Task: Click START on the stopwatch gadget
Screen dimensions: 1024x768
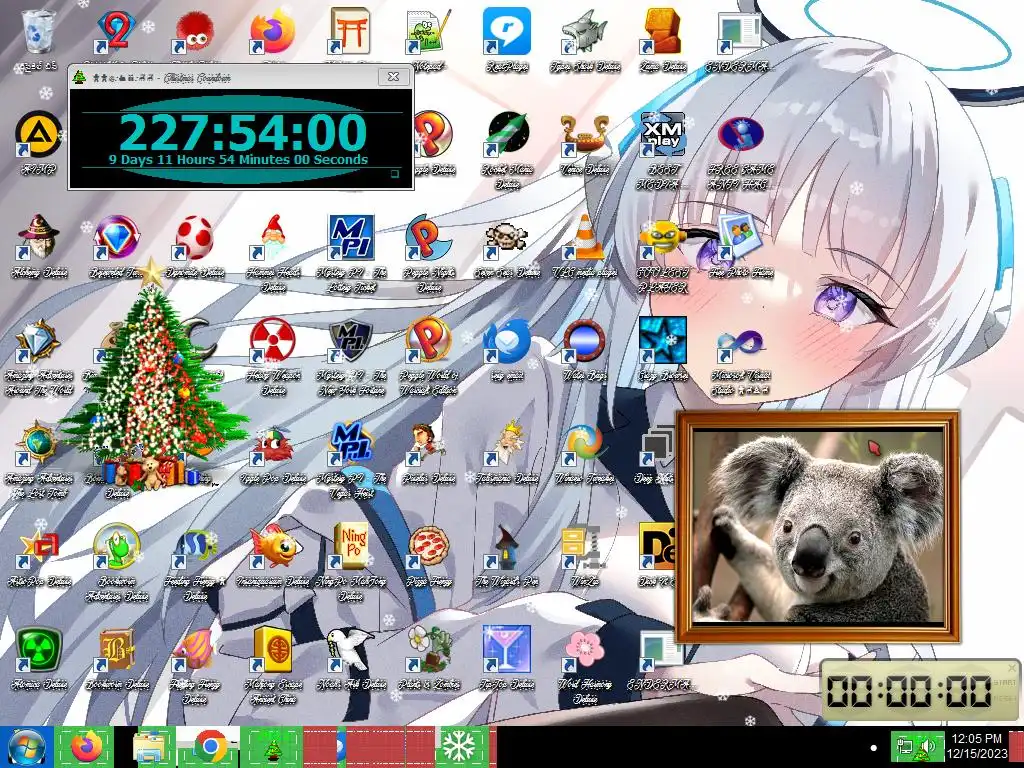Action: (1004, 682)
